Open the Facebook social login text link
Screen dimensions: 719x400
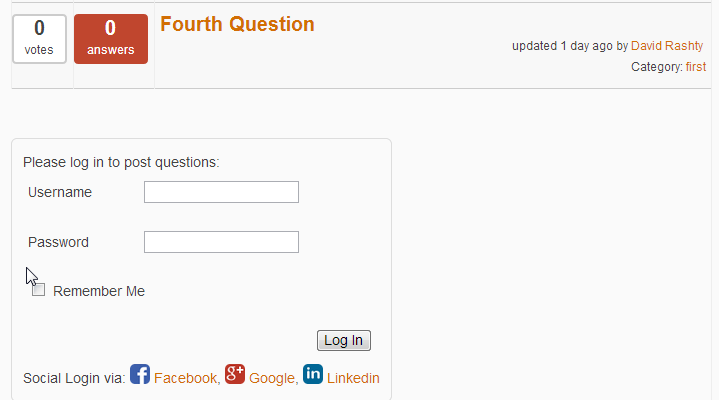pyautogui.click(x=185, y=378)
